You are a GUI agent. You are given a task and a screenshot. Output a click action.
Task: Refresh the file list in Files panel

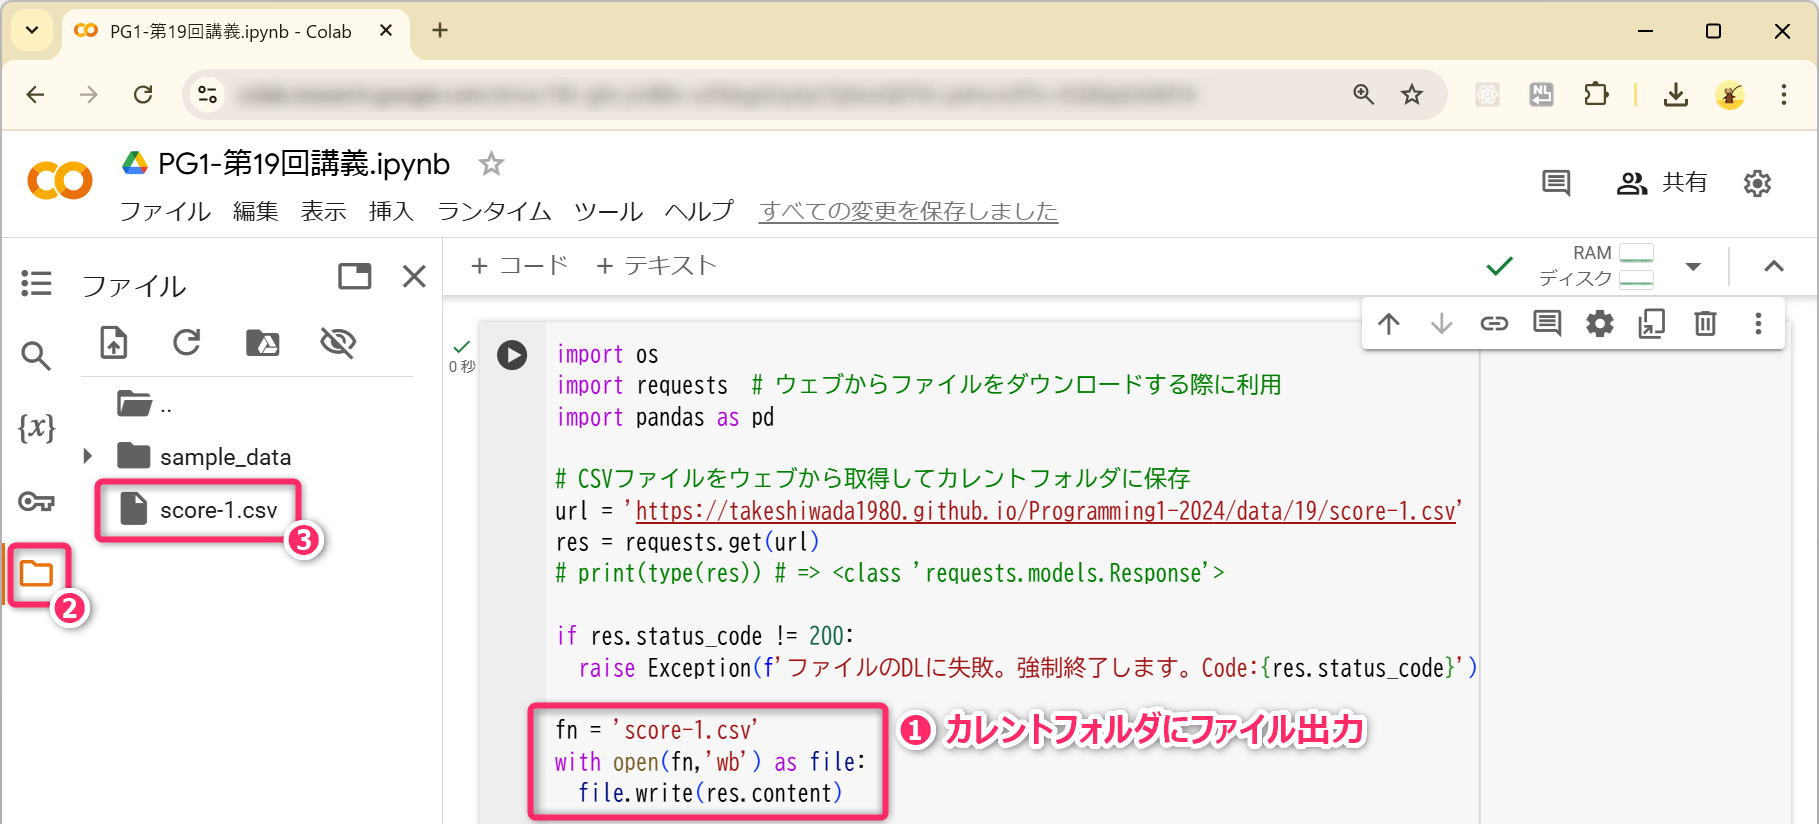click(x=187, y=343)
